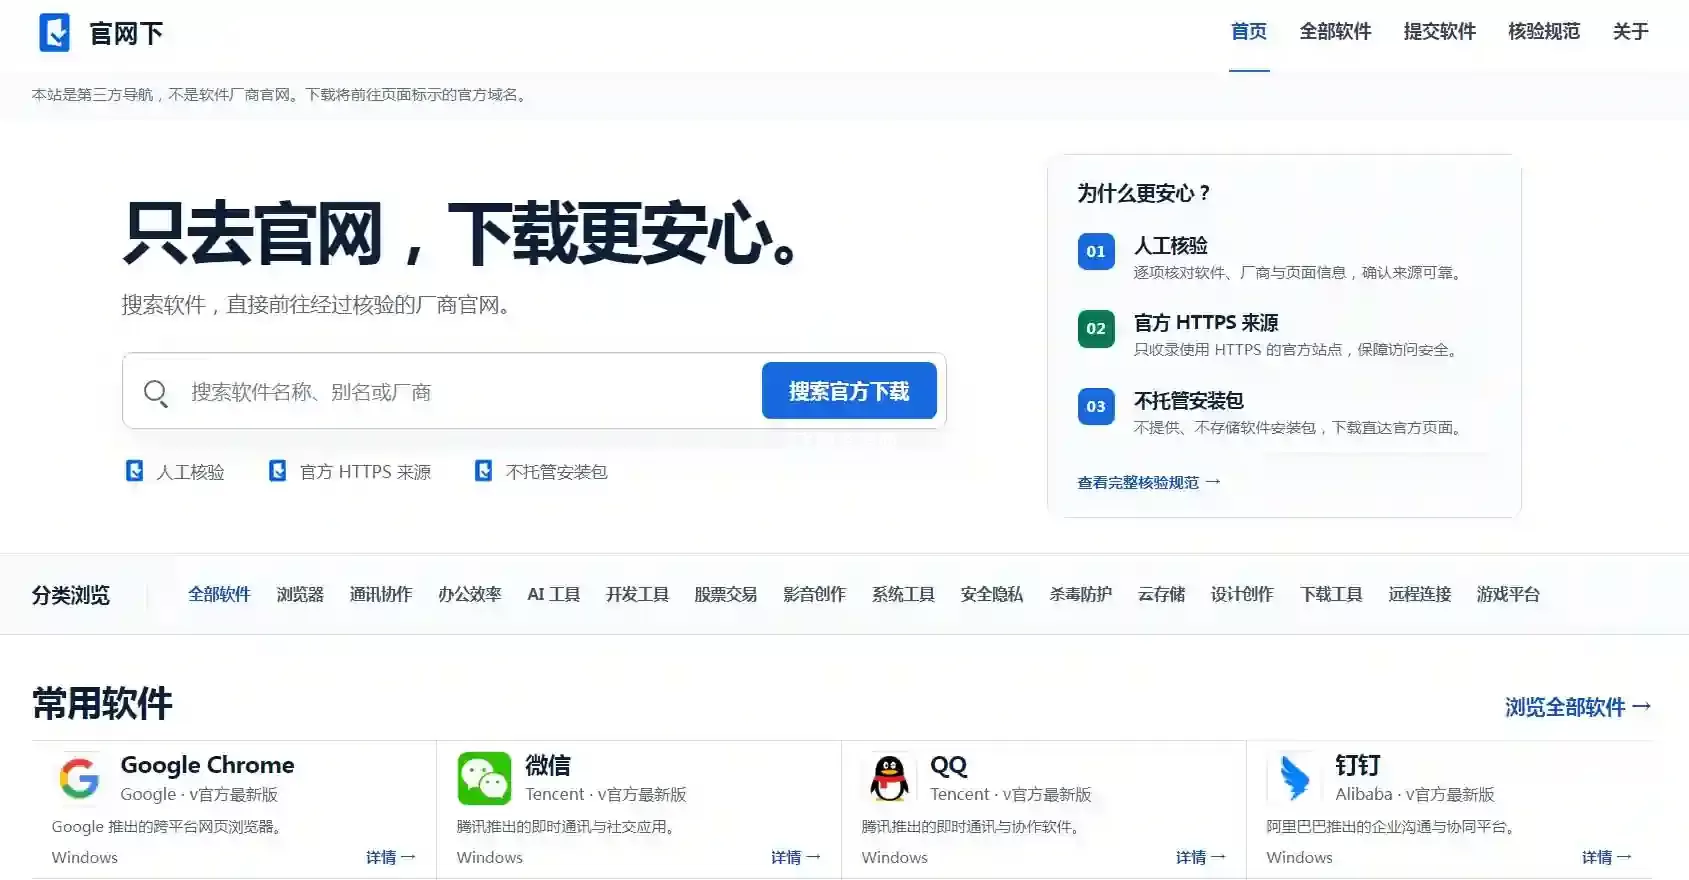Select the 云存储 category
This screenshot has height=880, width=1689.
pos(1161,594)
